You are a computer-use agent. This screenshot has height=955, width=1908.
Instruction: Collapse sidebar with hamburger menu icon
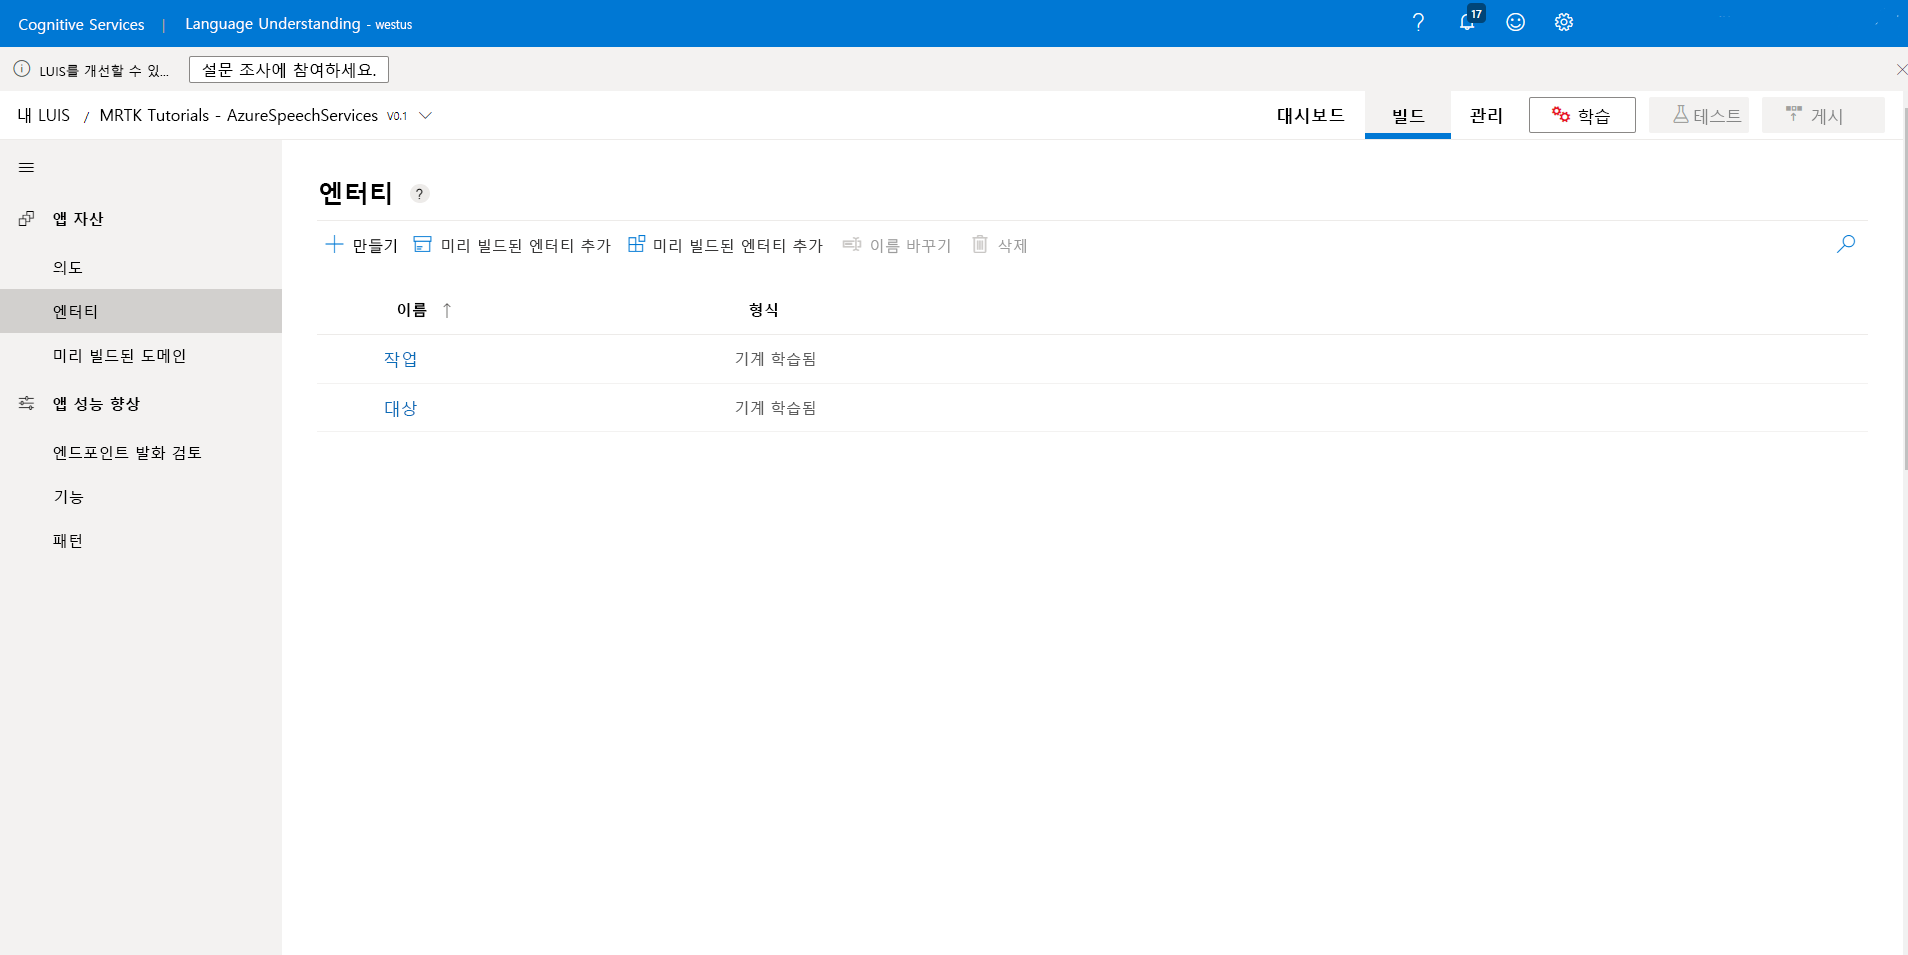(x=27, y=167)
